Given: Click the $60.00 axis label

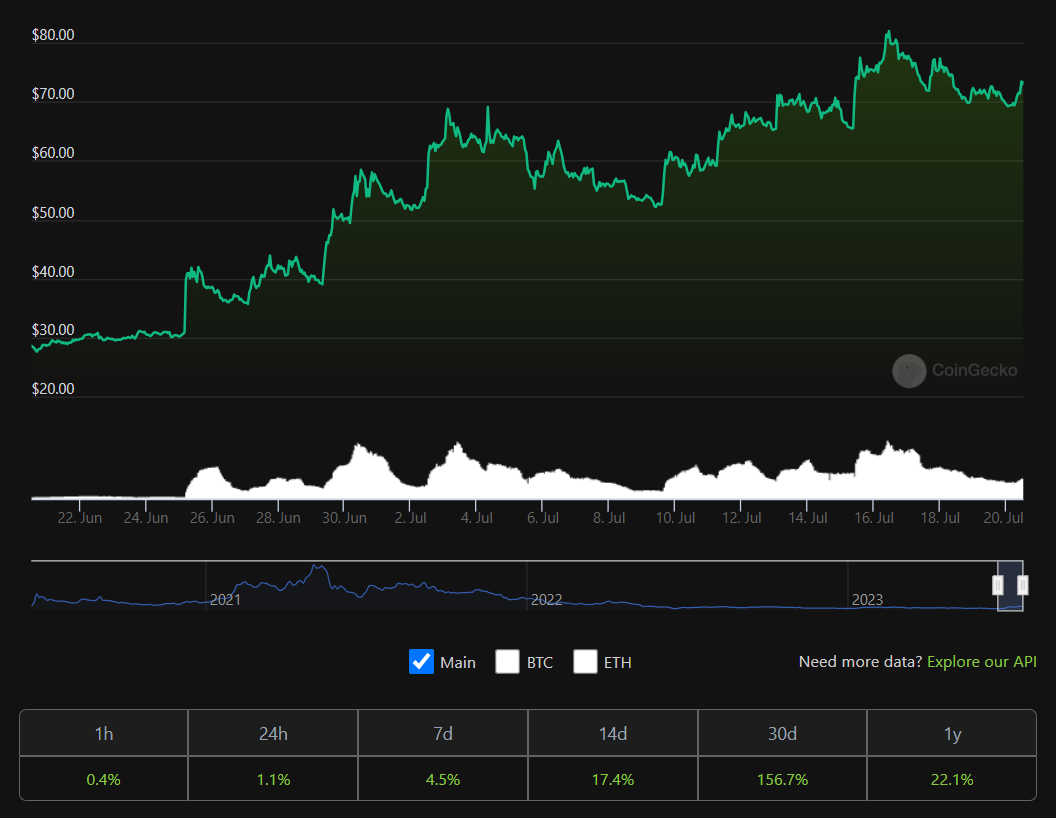Looking at the screenshot, I should pos(53,153).
